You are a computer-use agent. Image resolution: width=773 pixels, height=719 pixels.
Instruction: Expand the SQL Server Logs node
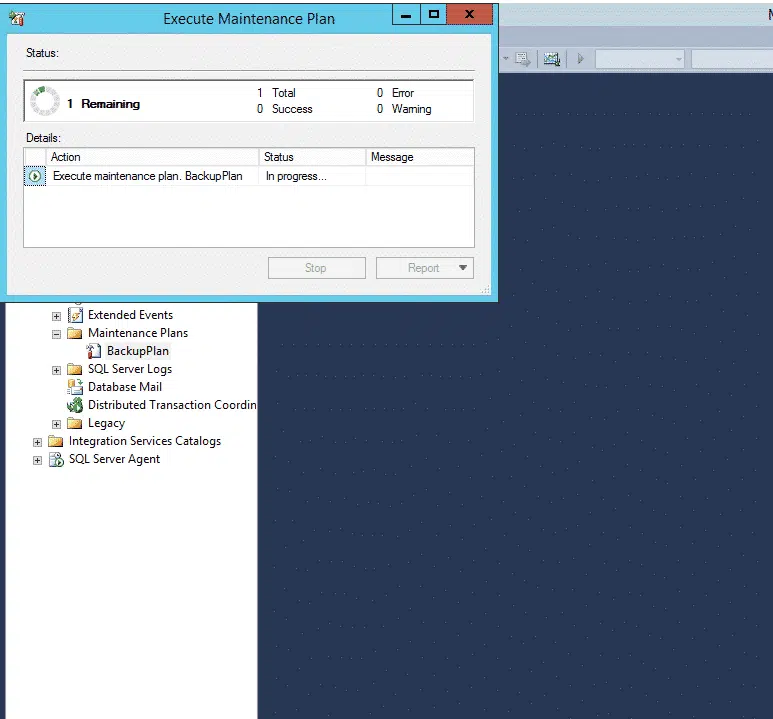57,370
